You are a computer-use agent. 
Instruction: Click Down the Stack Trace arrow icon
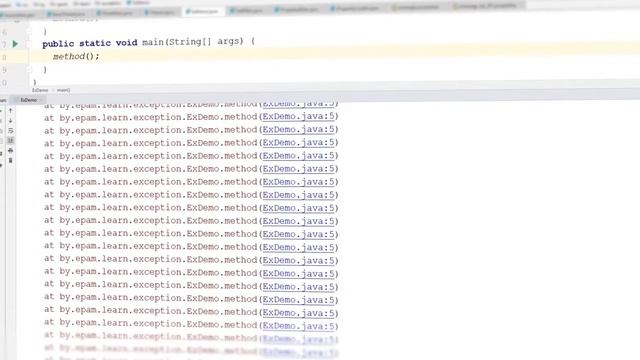tap(11, 120)
